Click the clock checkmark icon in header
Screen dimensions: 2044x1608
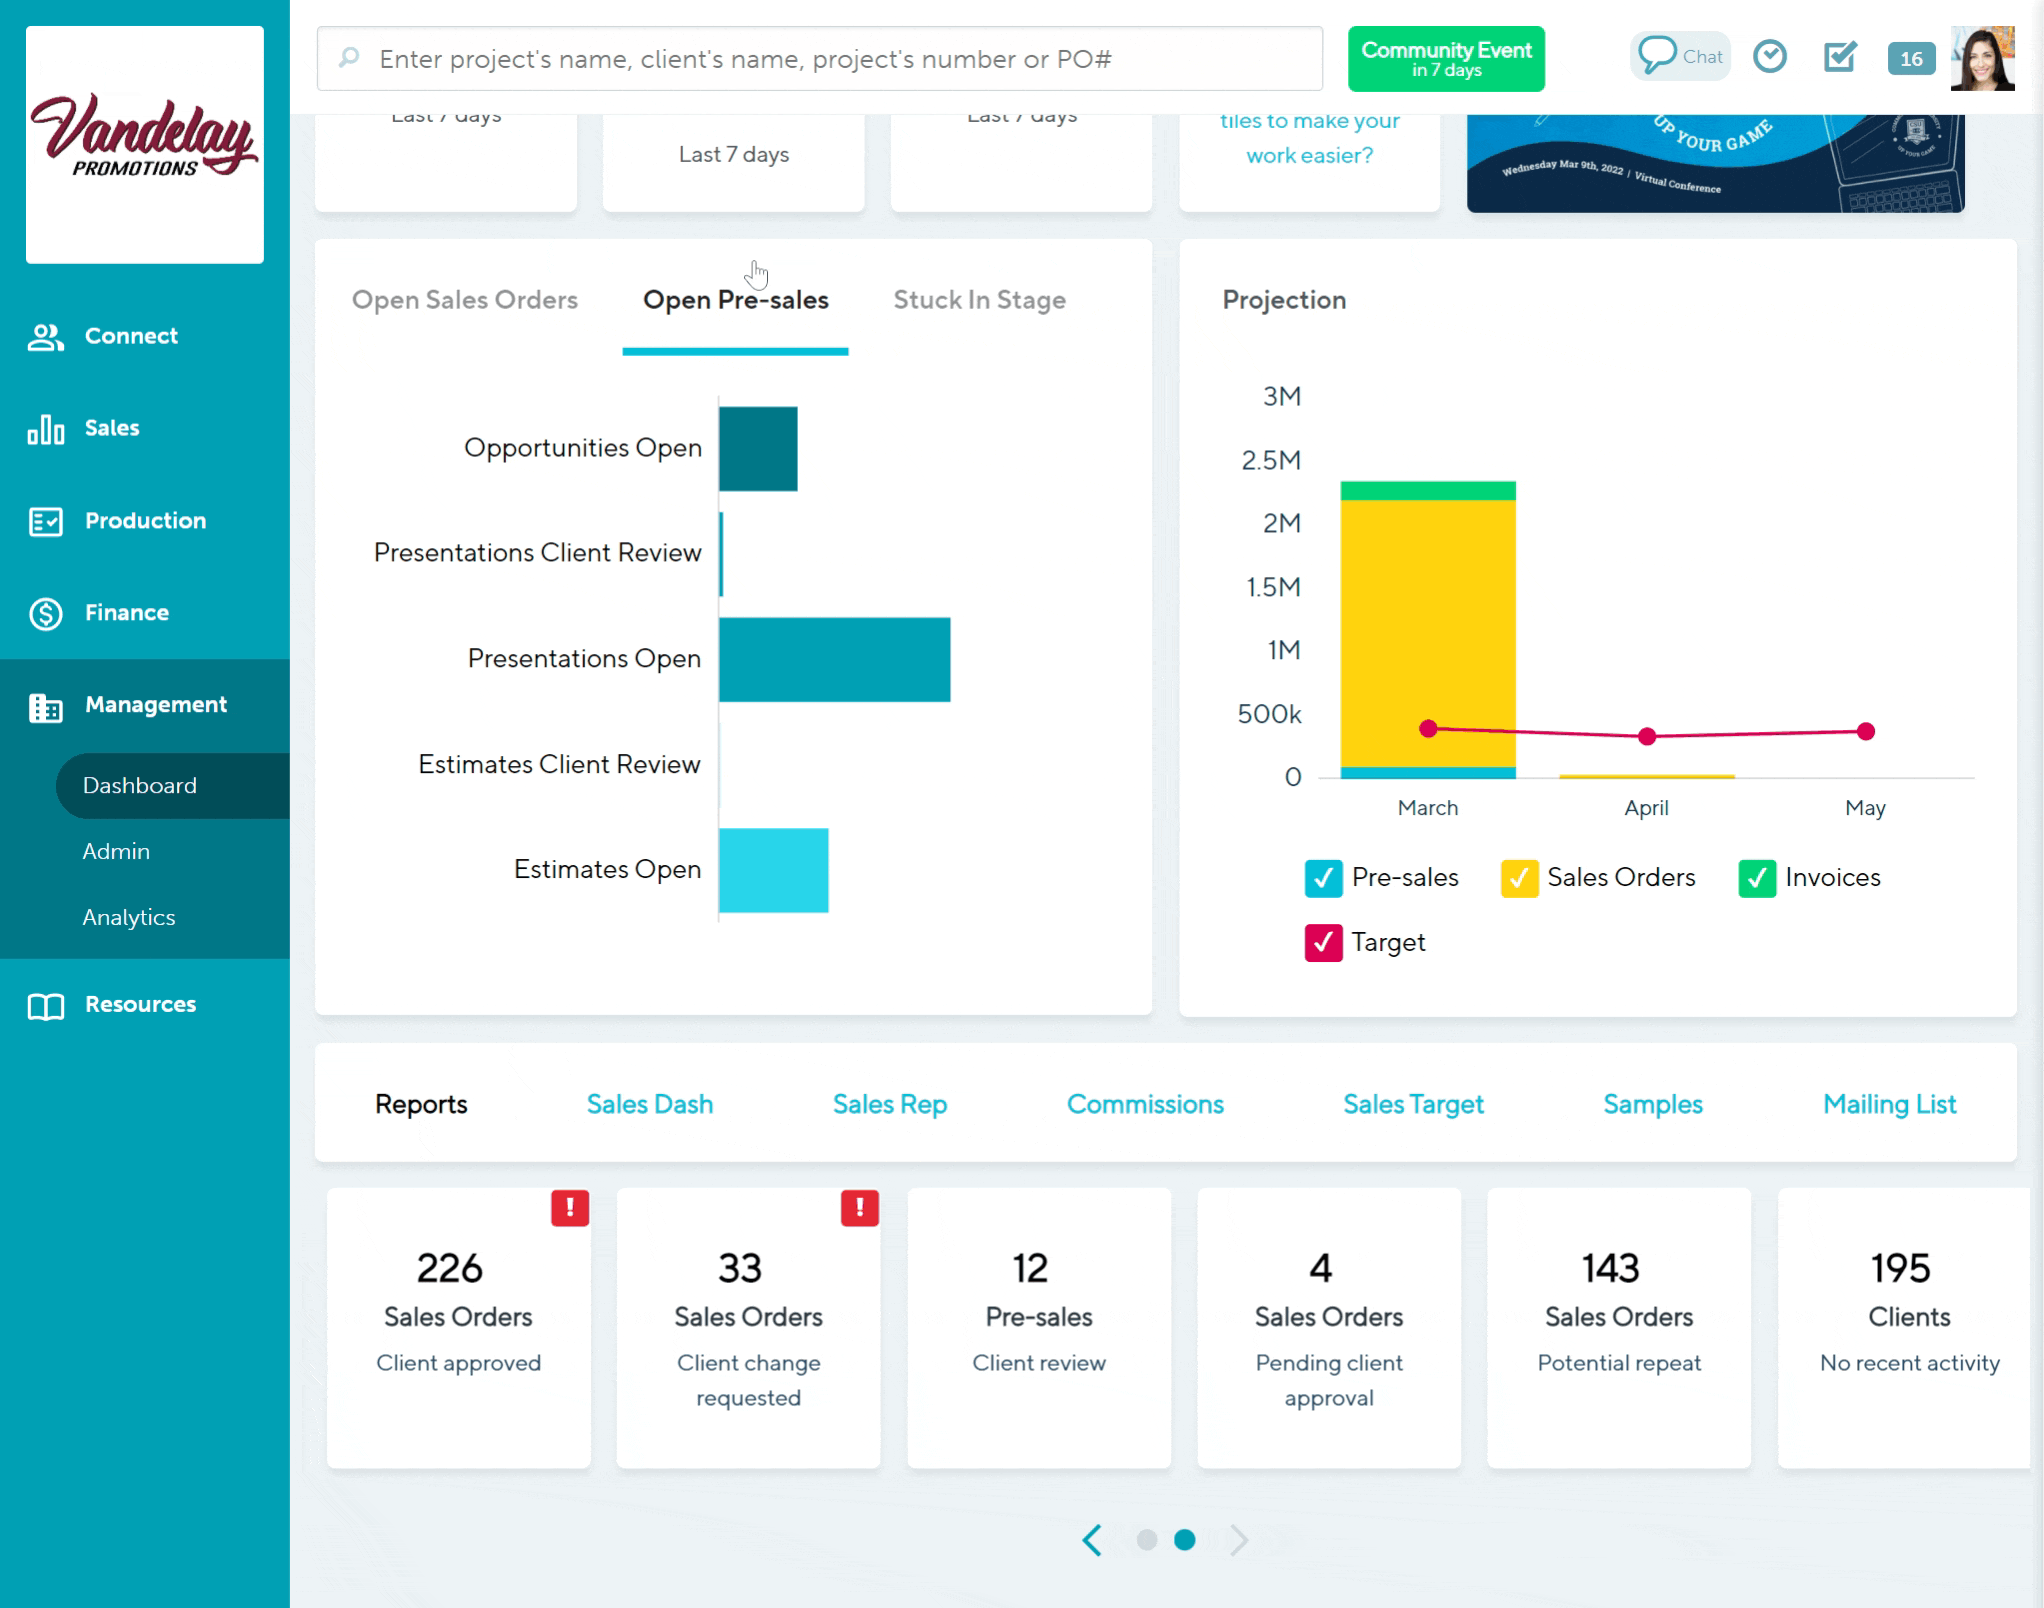click(x=1769, y=57)
